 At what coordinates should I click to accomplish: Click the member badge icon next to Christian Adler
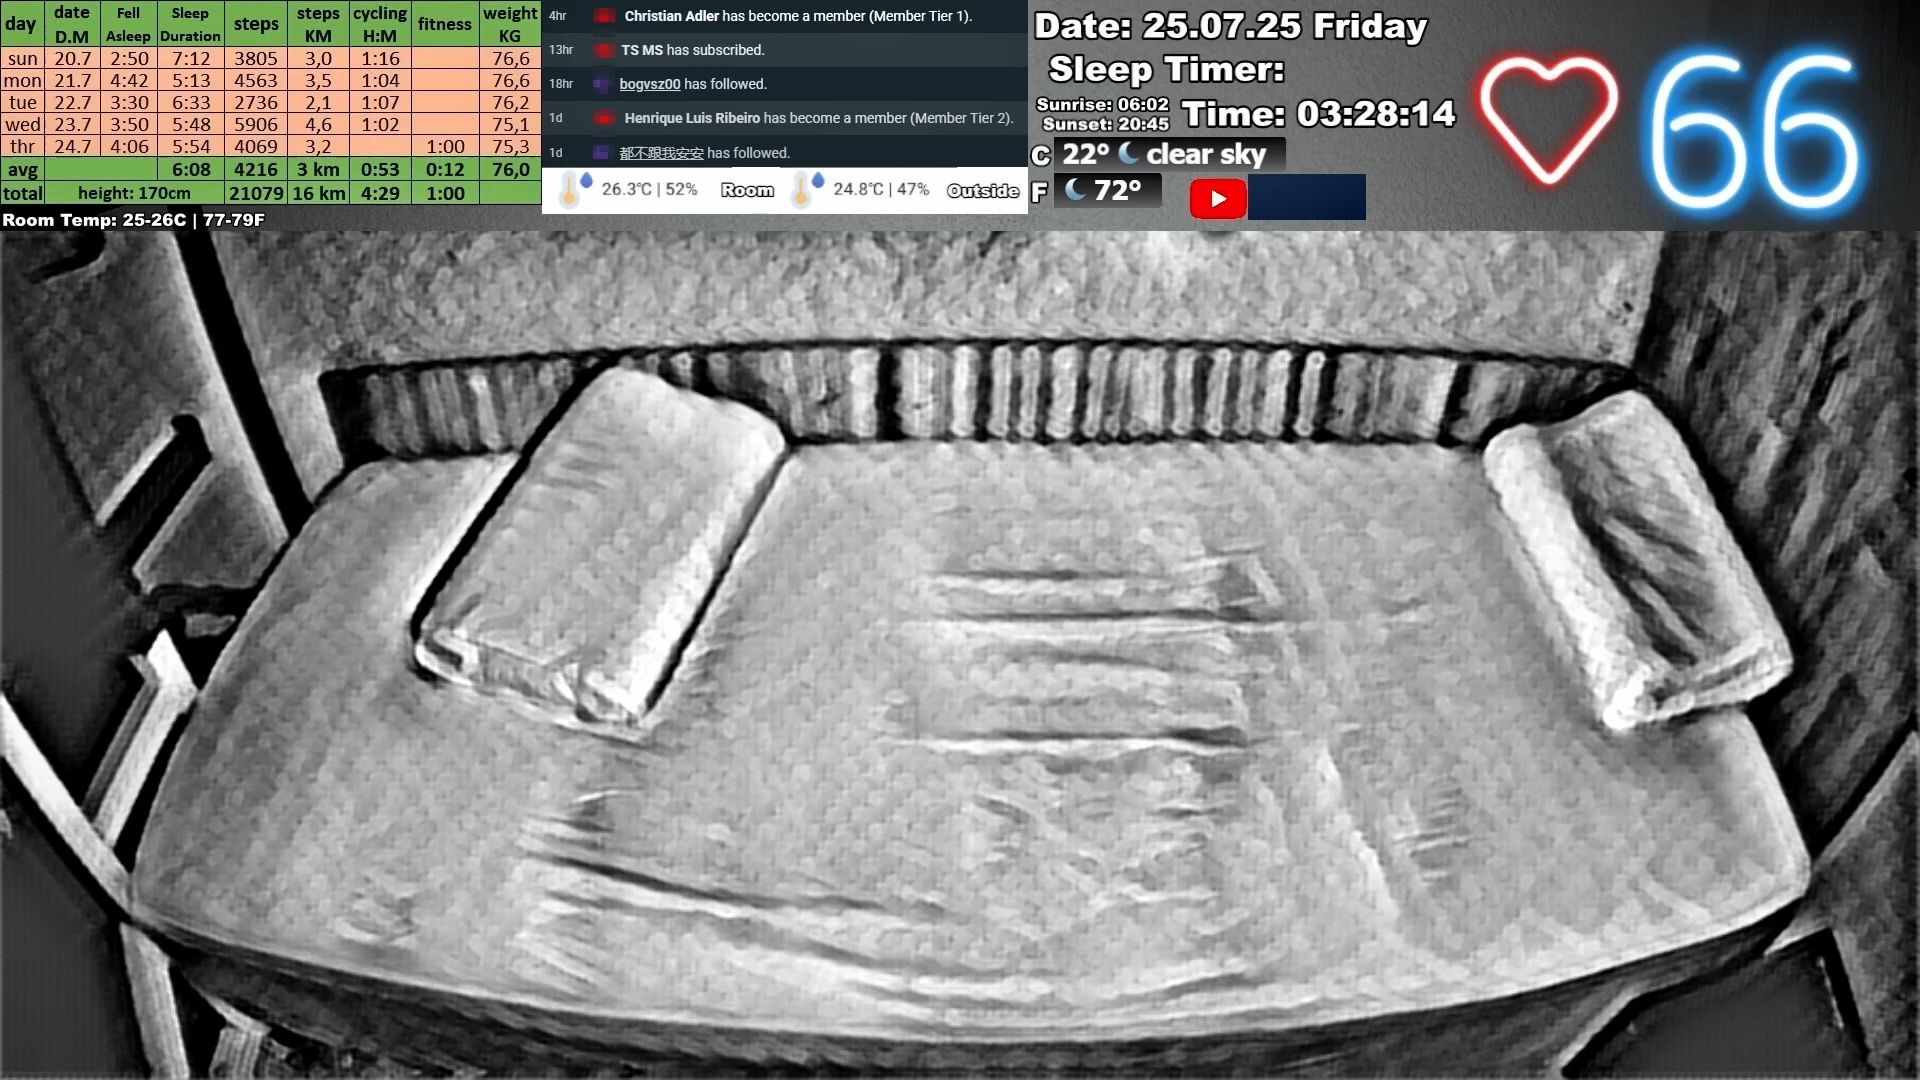604,16
